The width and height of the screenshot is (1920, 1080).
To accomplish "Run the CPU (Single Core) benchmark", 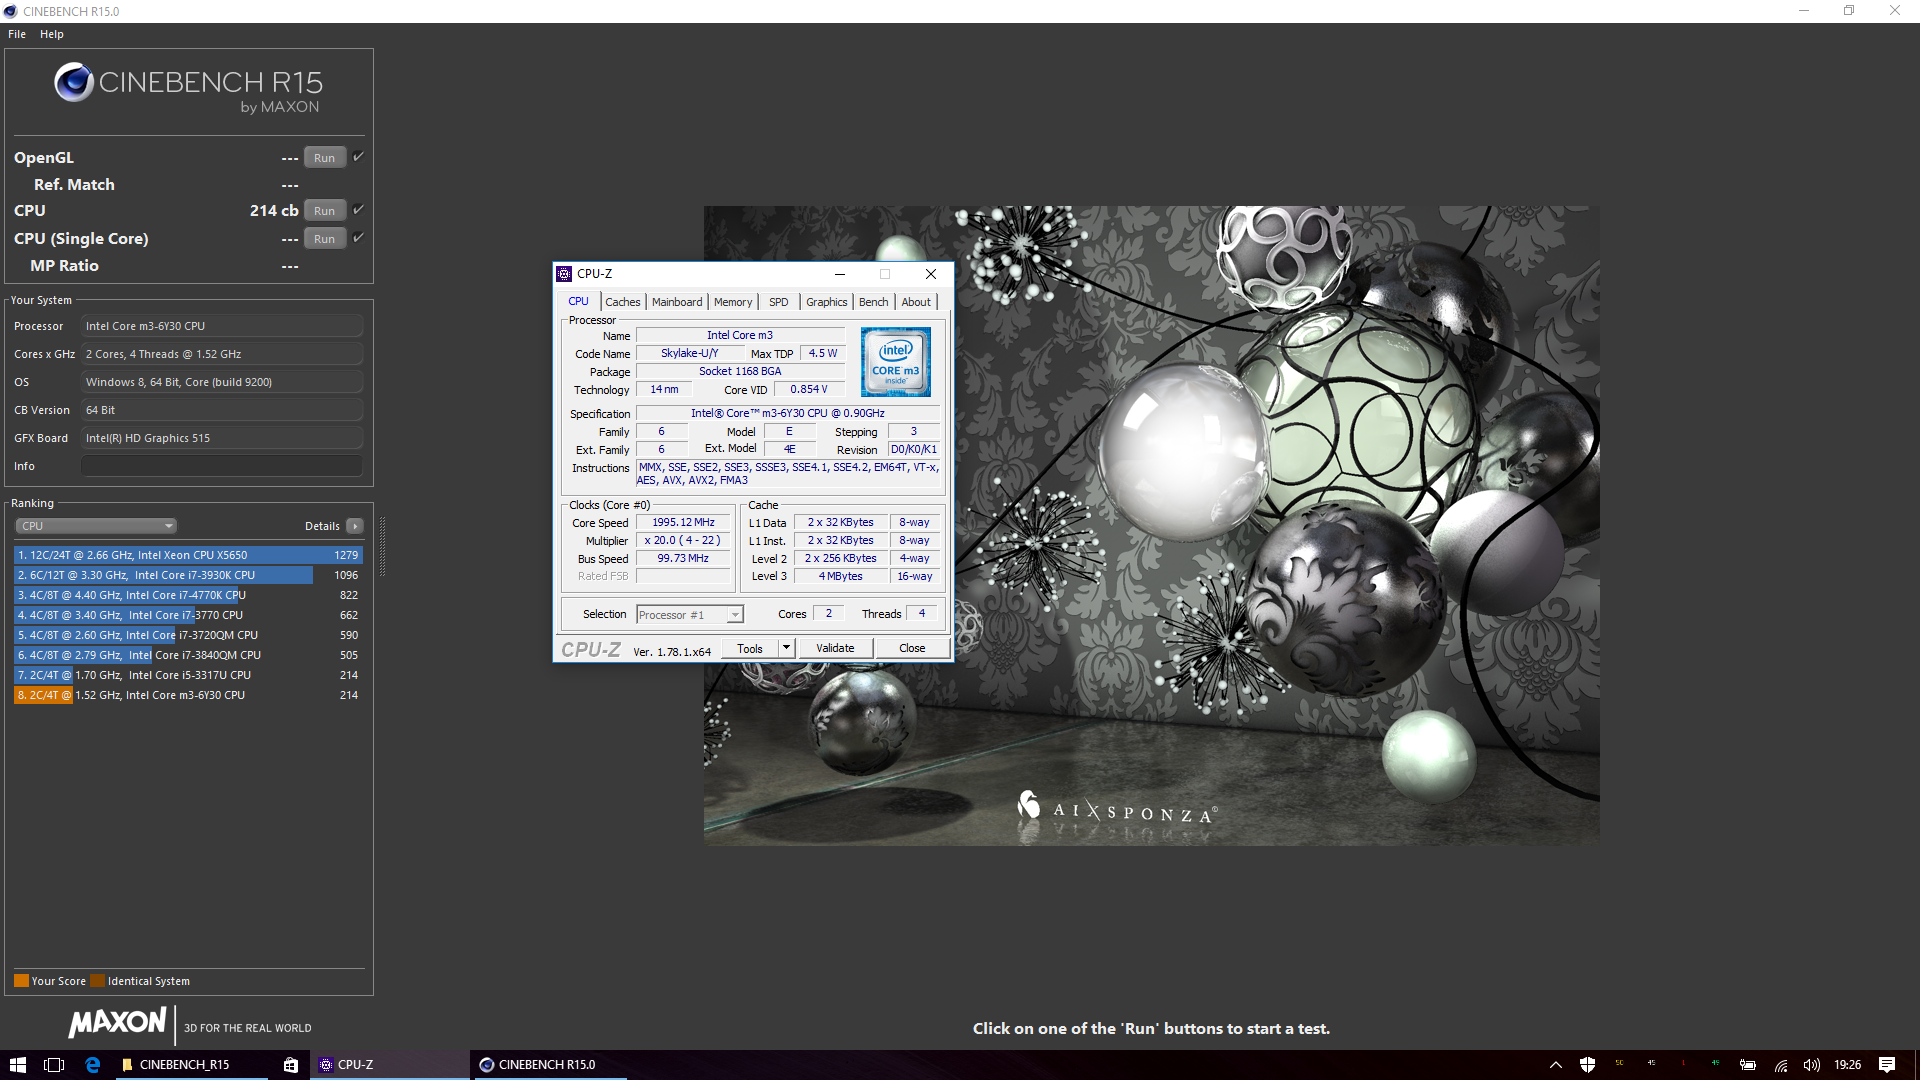I will point(325,239).
